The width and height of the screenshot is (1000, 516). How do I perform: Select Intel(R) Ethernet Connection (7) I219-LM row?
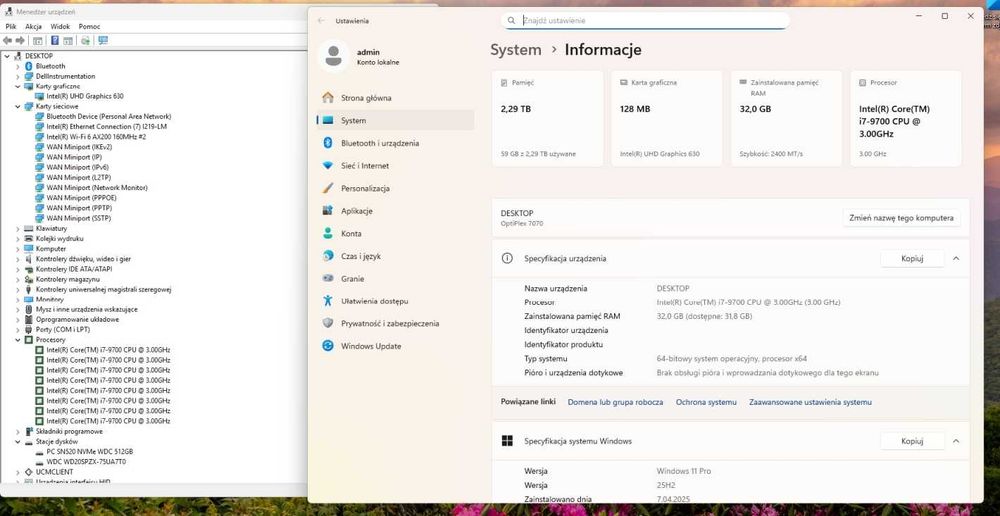pos(107,126)
